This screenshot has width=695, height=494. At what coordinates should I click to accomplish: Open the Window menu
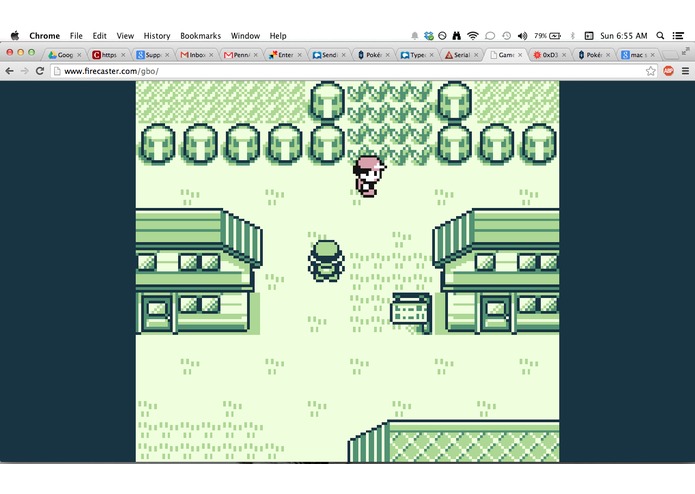245,36
